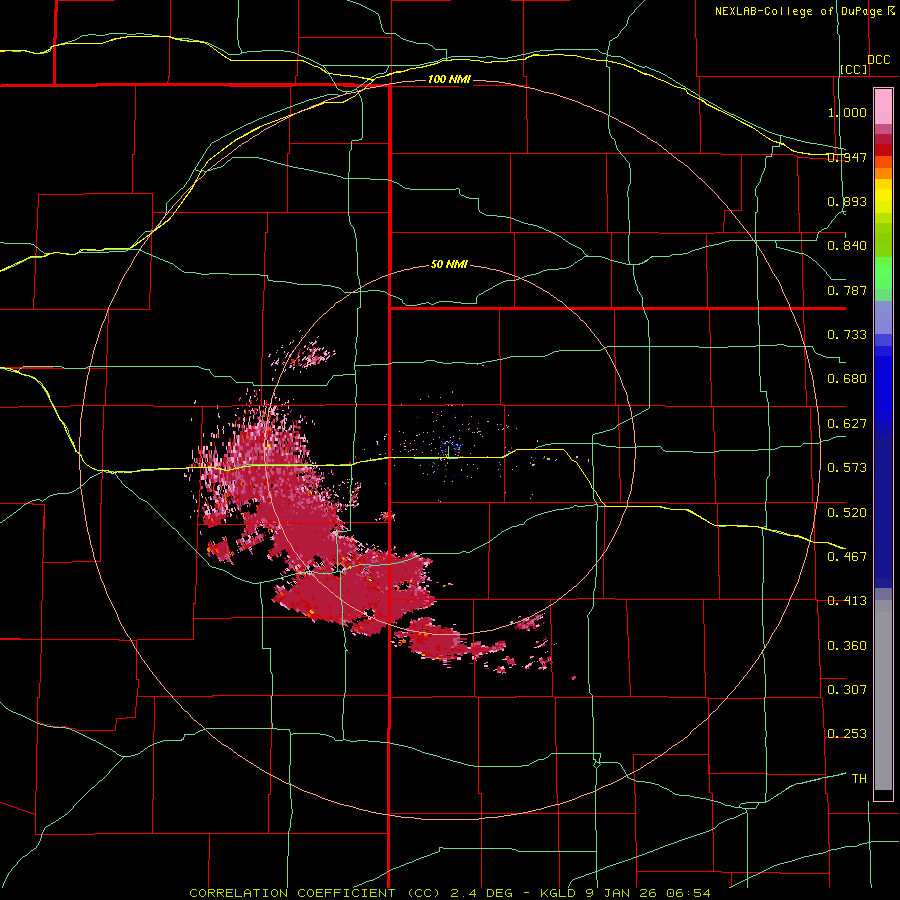
Task: Click the 0.413 legend value
Action: 847,601
